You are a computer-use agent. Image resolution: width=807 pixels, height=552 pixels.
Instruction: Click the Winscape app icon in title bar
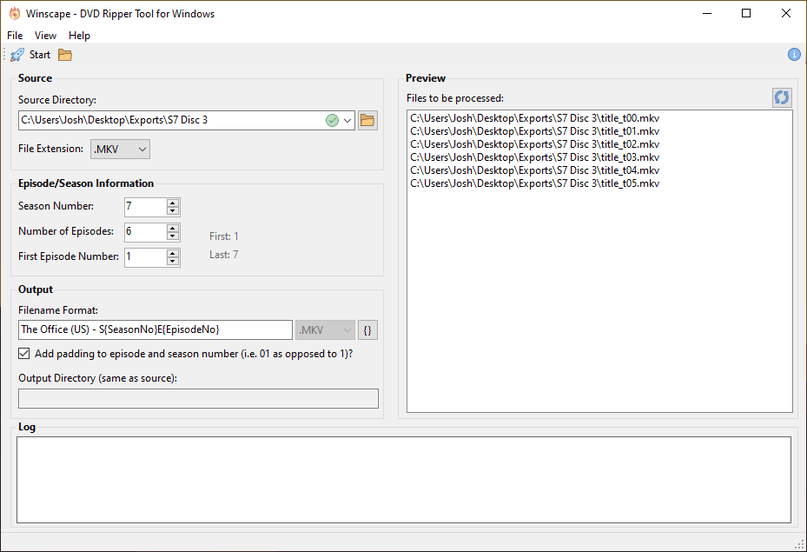pyautogui.click(x=15, y=14)
